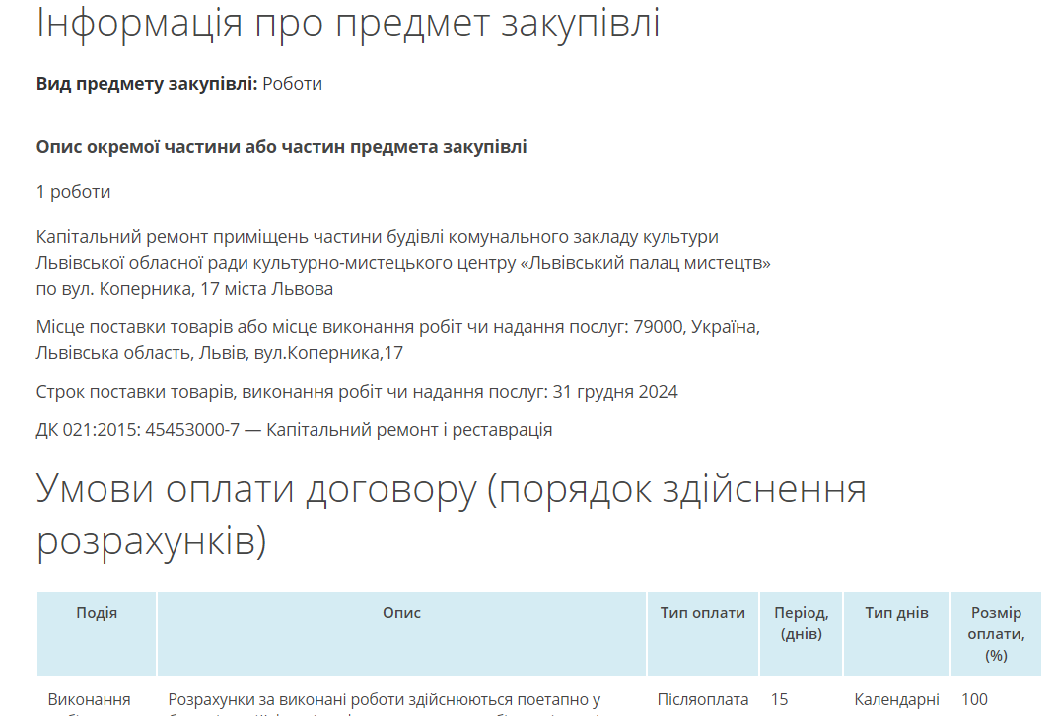Click the 'ДК 021:2015: 45453000-7' classification line
1044x716 pixels.
point(294,430)
